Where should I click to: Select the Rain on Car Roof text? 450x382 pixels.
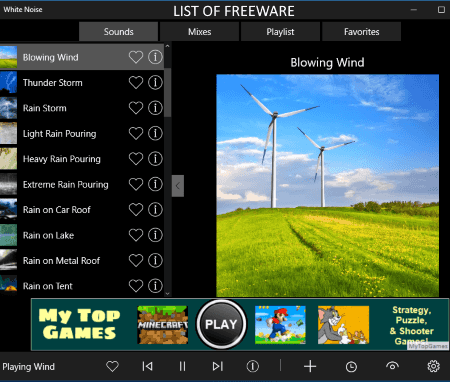point(57,210)
